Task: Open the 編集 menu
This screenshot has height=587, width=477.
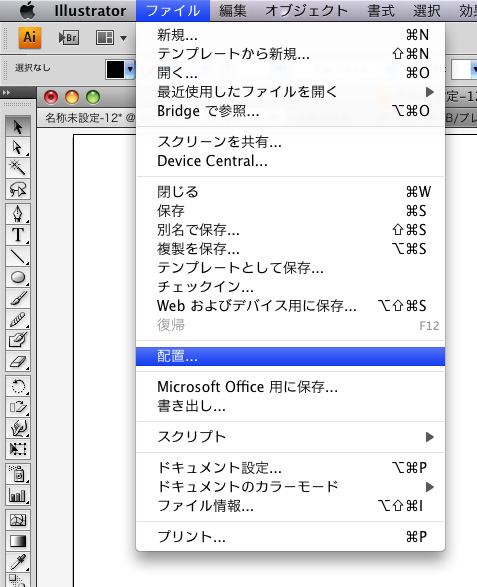Action: 233,10
